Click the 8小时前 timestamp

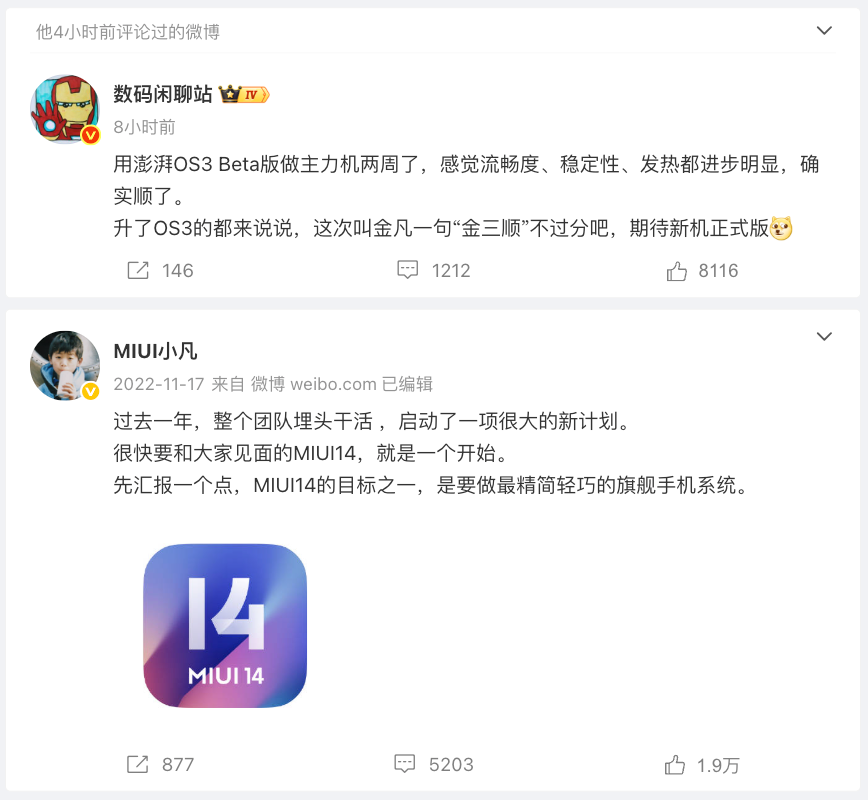coord(144,127)
